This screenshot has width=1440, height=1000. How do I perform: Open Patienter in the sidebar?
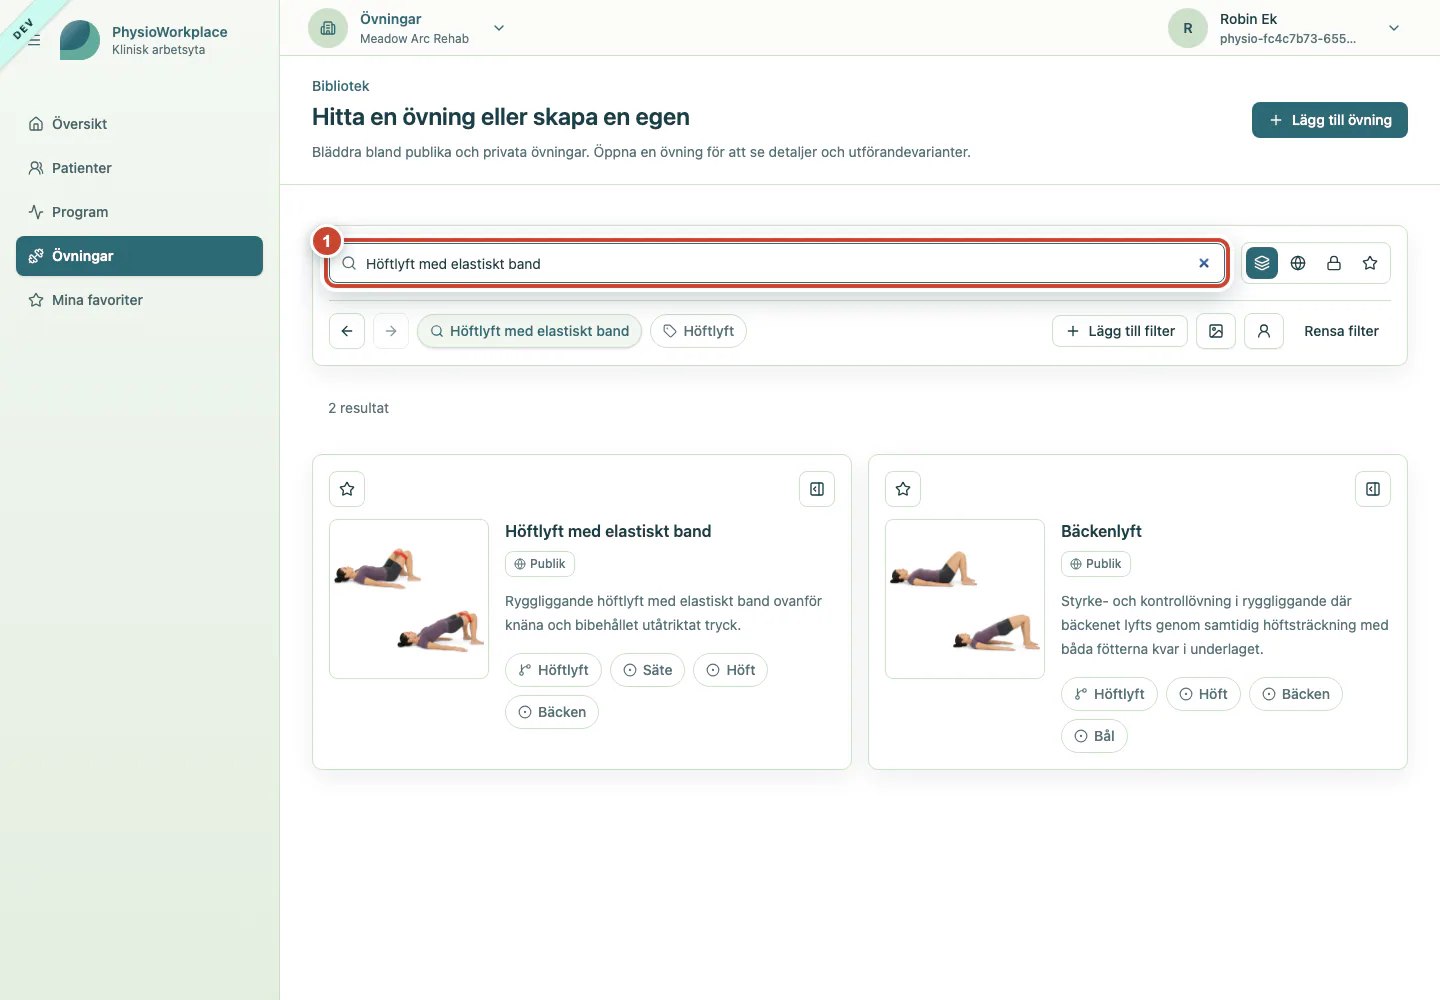click(x=139, y=168)
